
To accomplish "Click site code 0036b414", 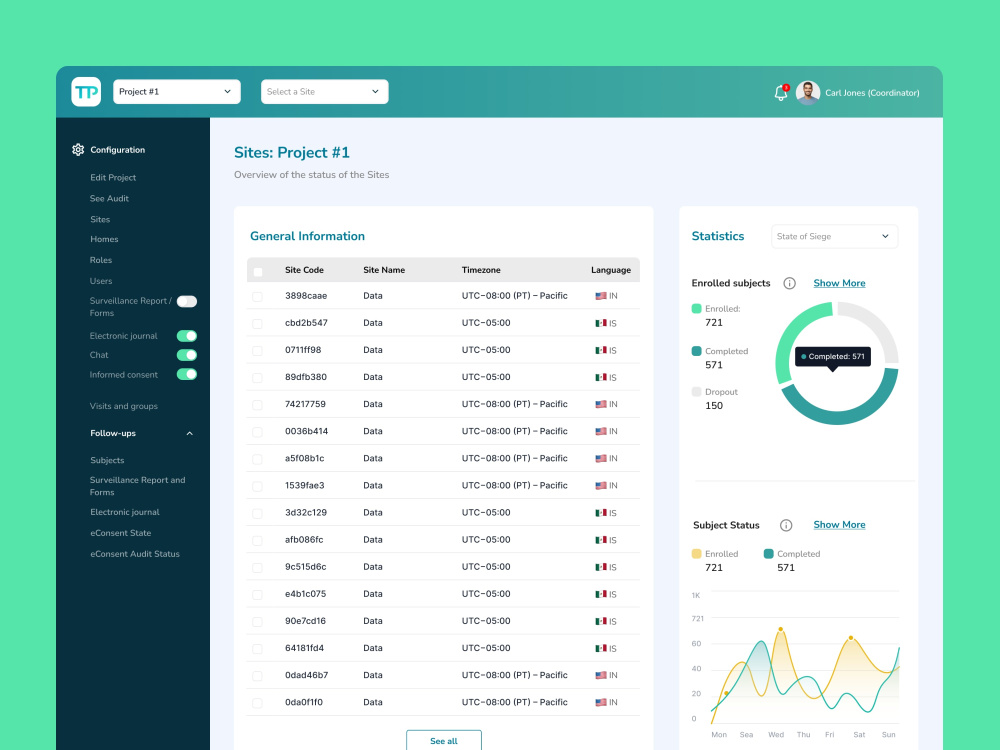I will (x=306, y=431).
